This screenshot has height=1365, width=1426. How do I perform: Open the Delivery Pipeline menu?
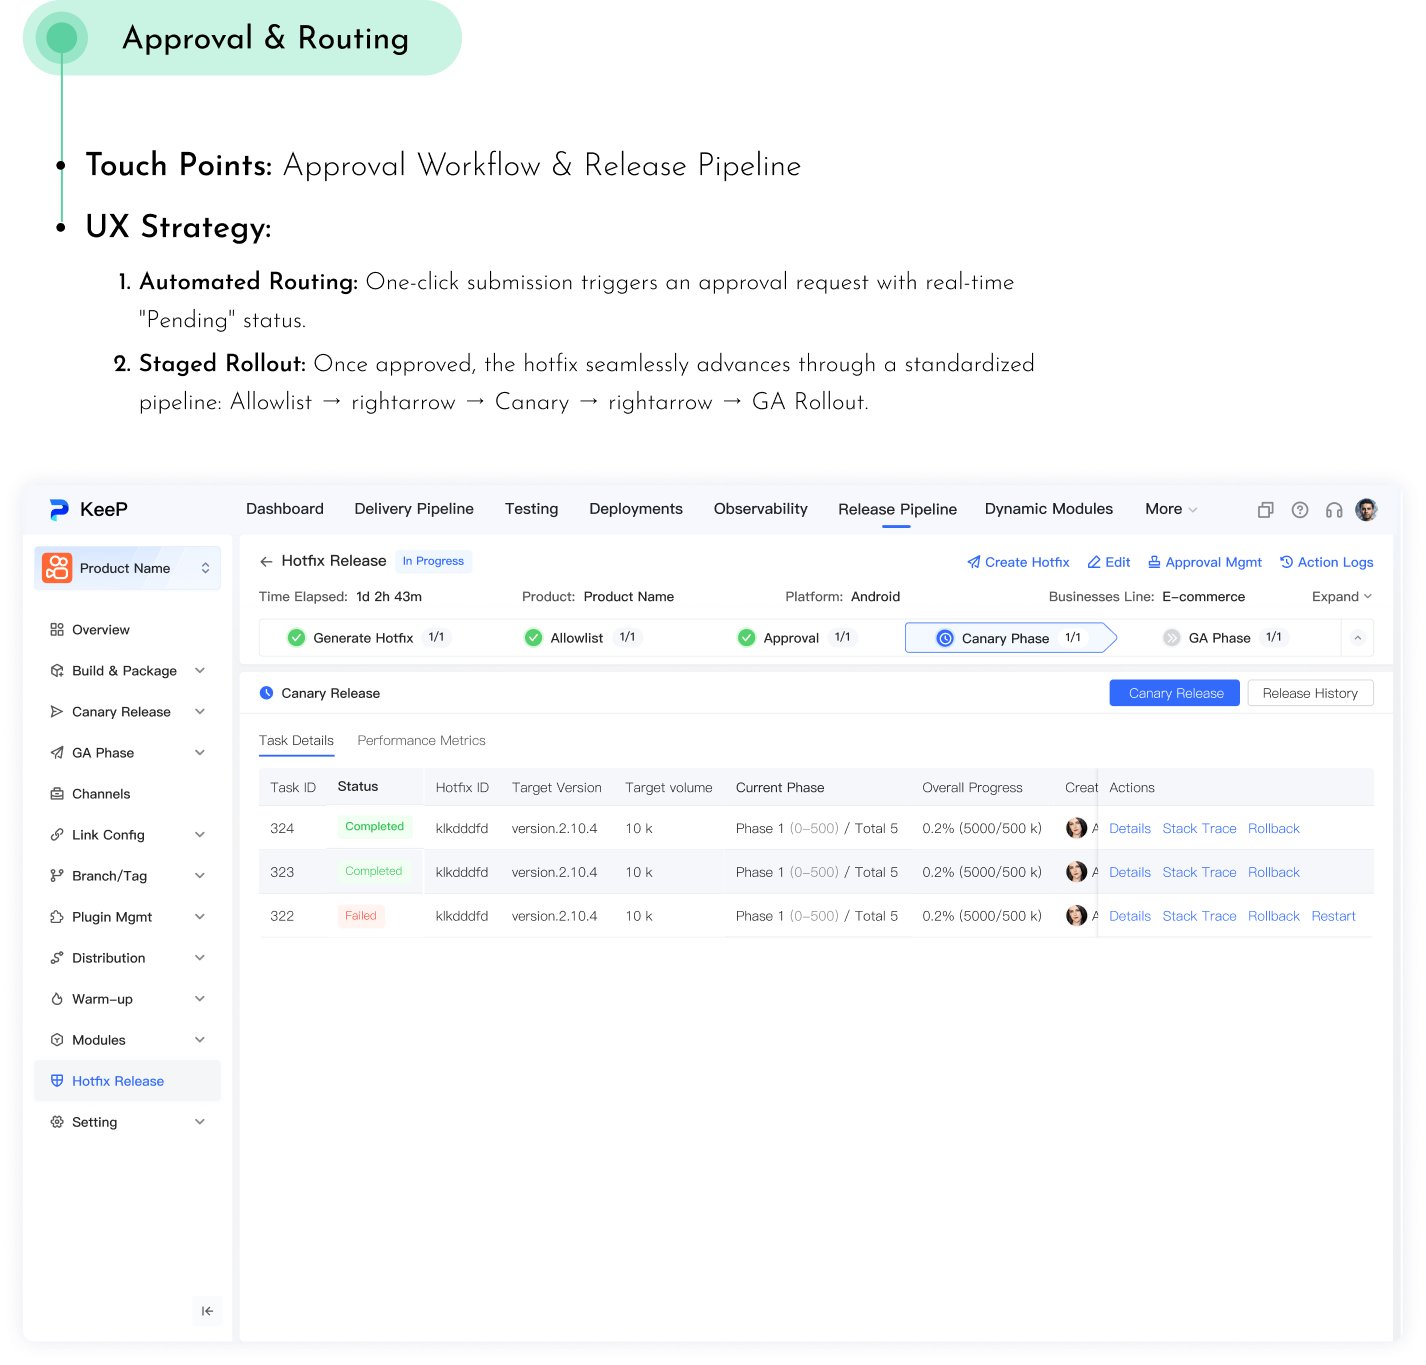(414, 509)
